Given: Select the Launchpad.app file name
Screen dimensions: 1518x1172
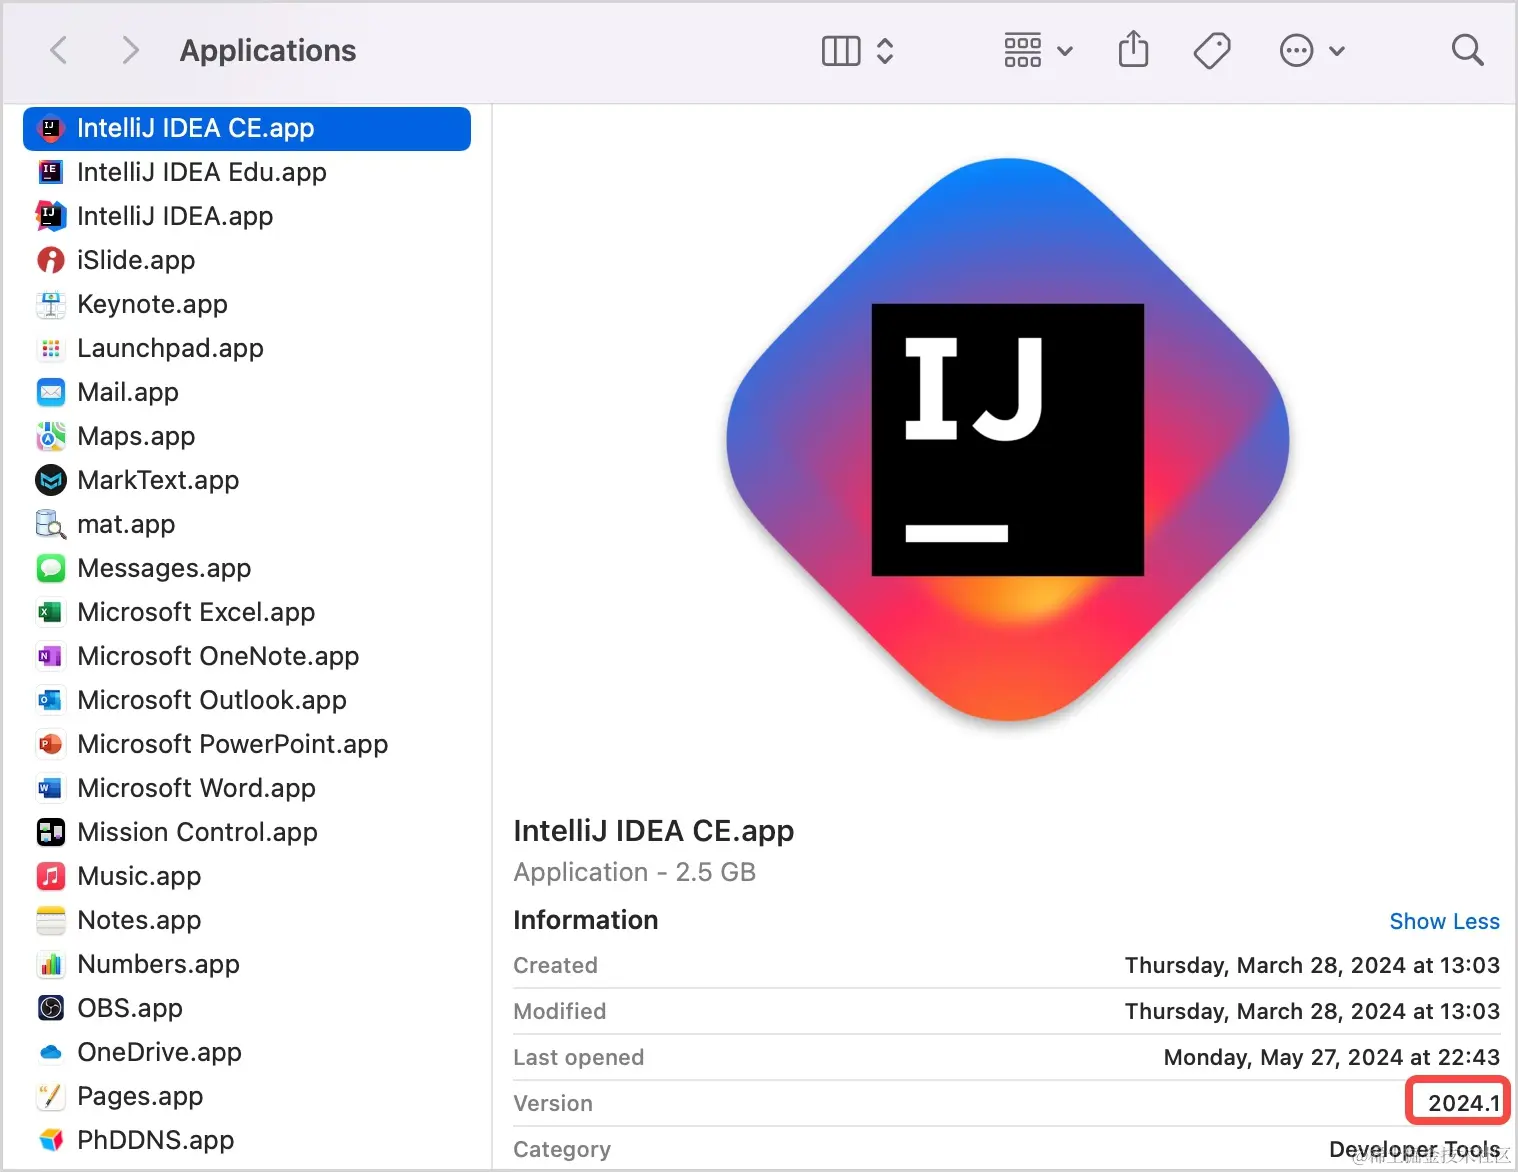Looking at the screenshot, I should coord(171,348).
